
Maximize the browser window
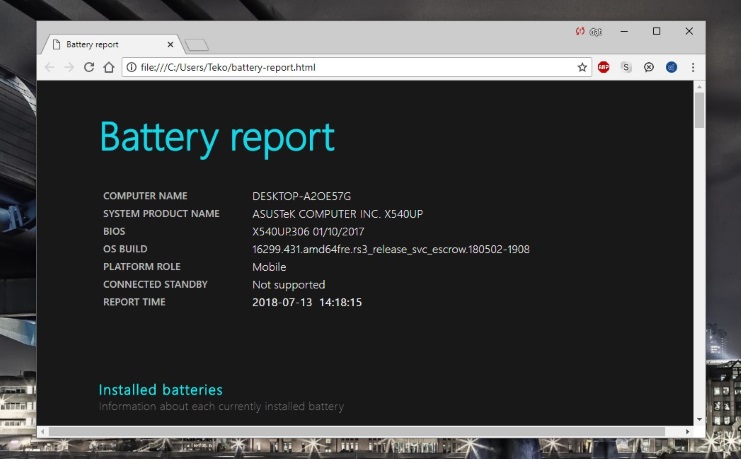[x=656, y=31]
